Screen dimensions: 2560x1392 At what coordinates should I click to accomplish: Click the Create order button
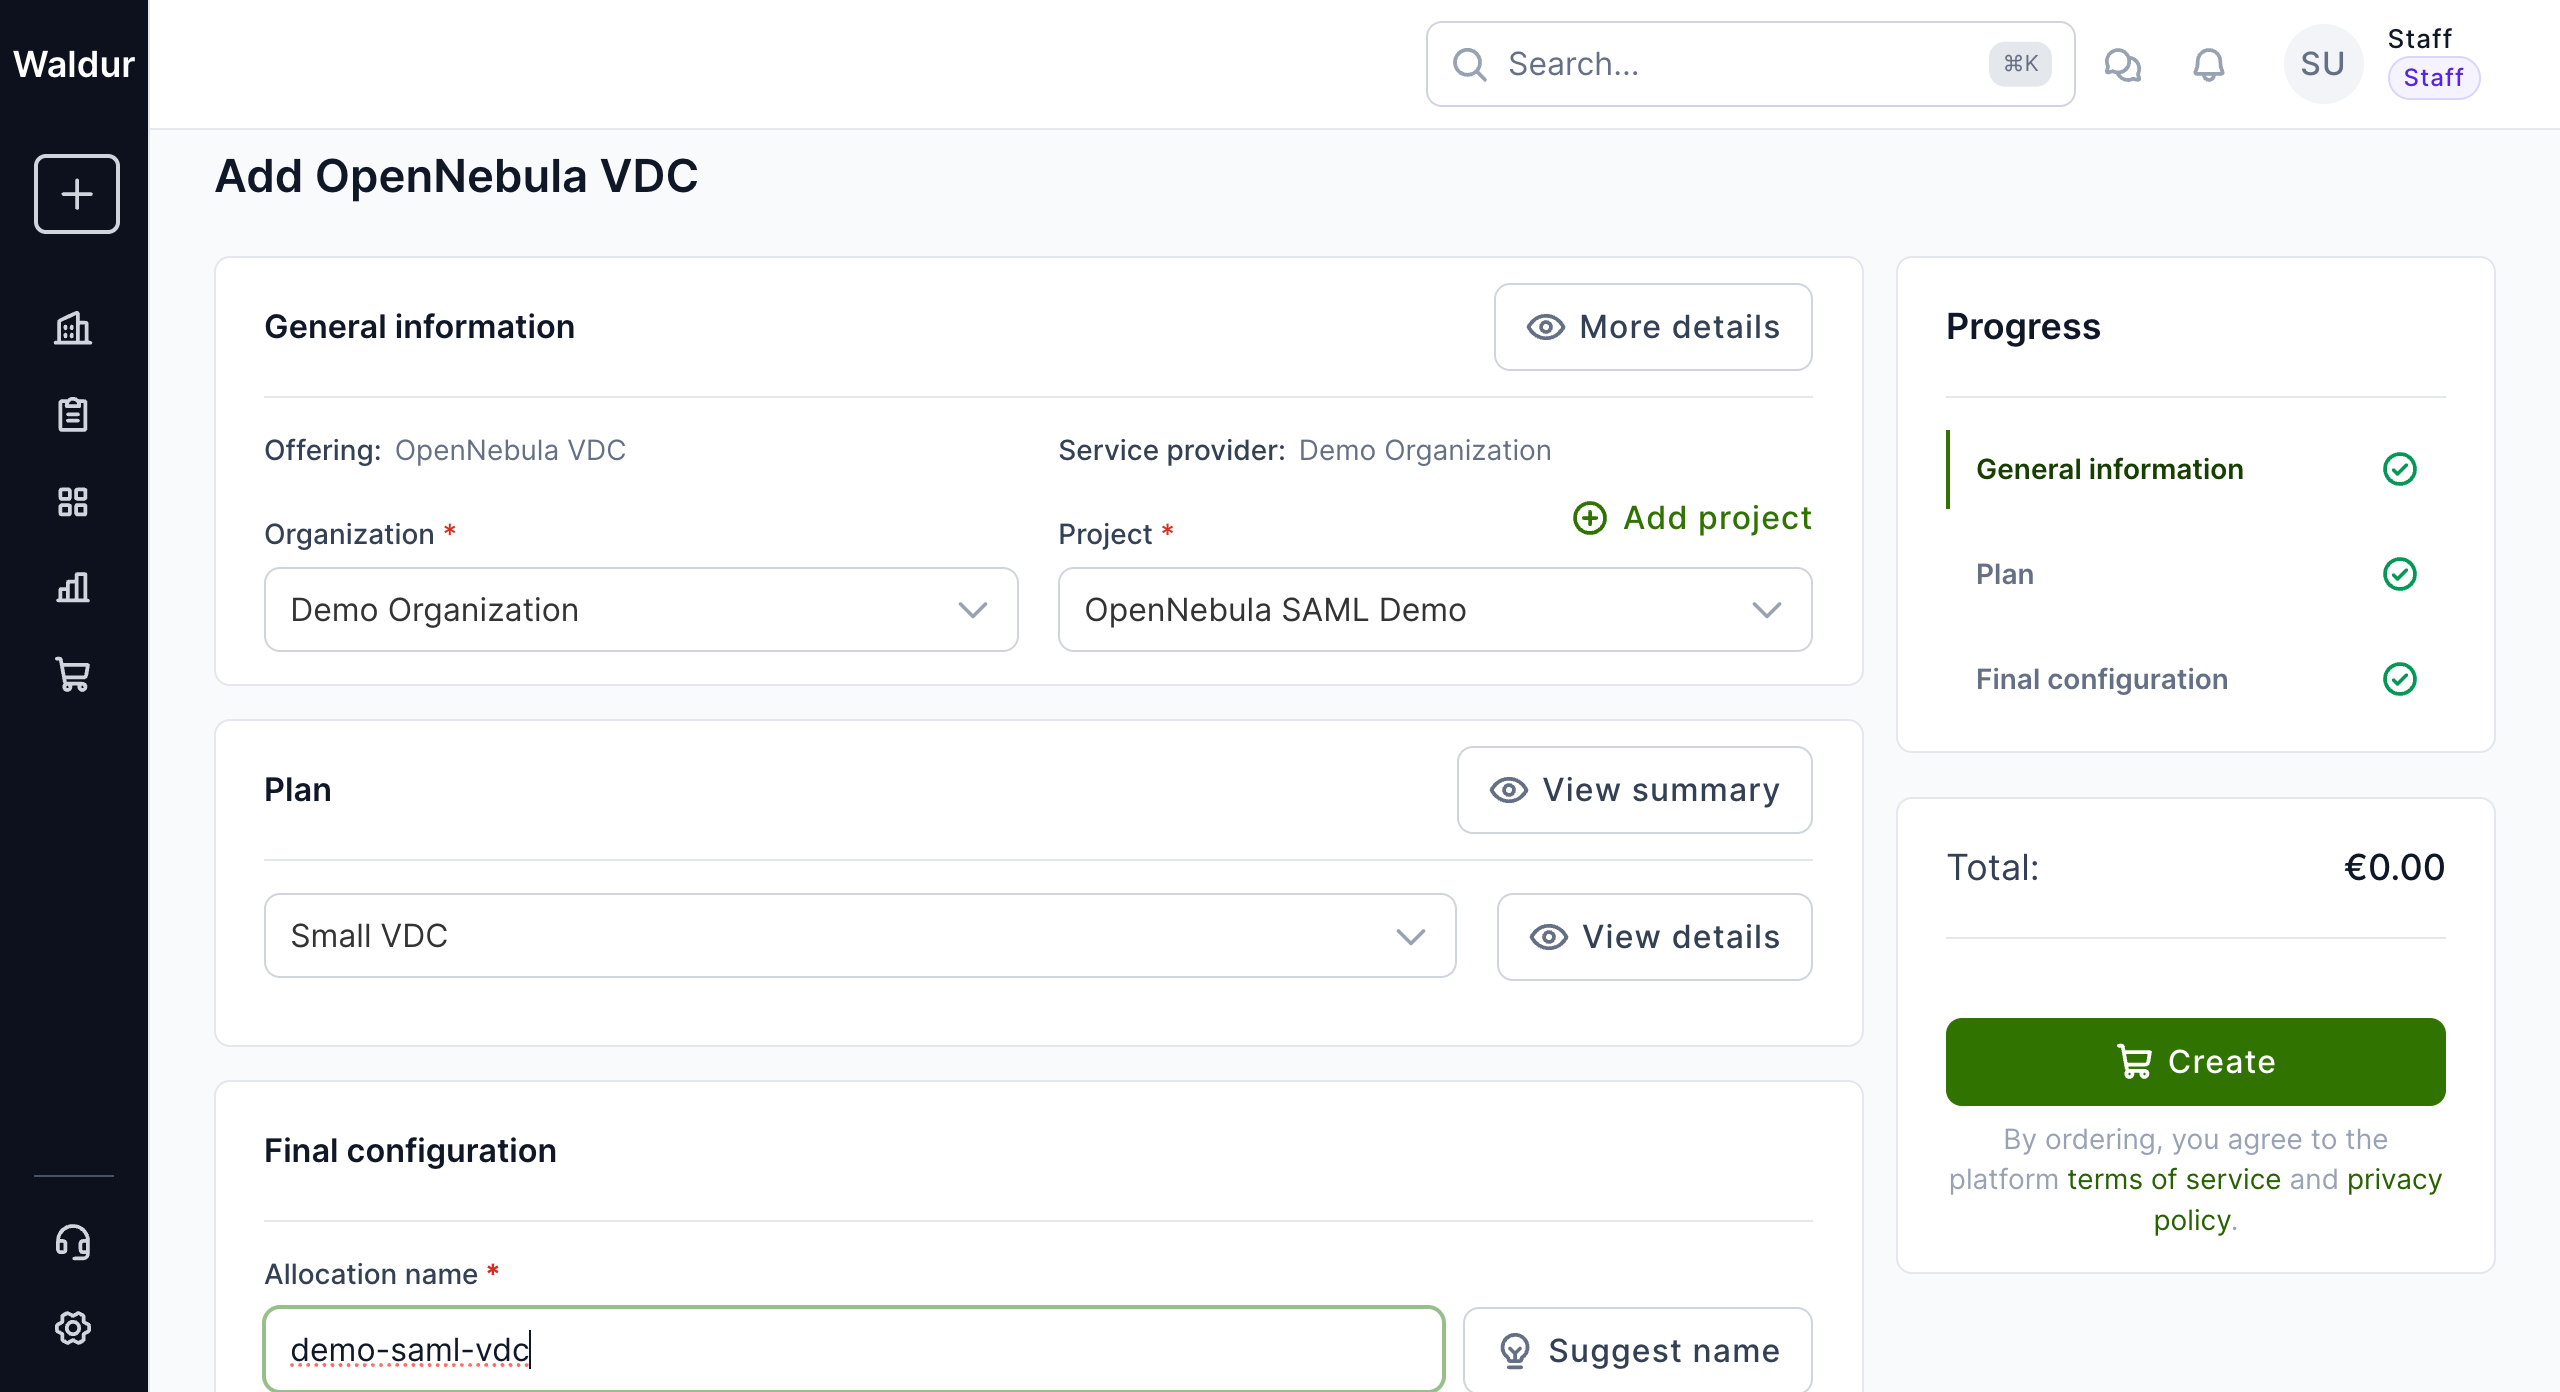click(x=2195, y=1062)
